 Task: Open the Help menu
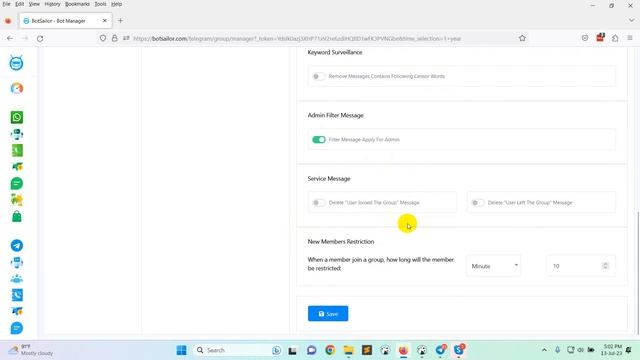[117, 4]
